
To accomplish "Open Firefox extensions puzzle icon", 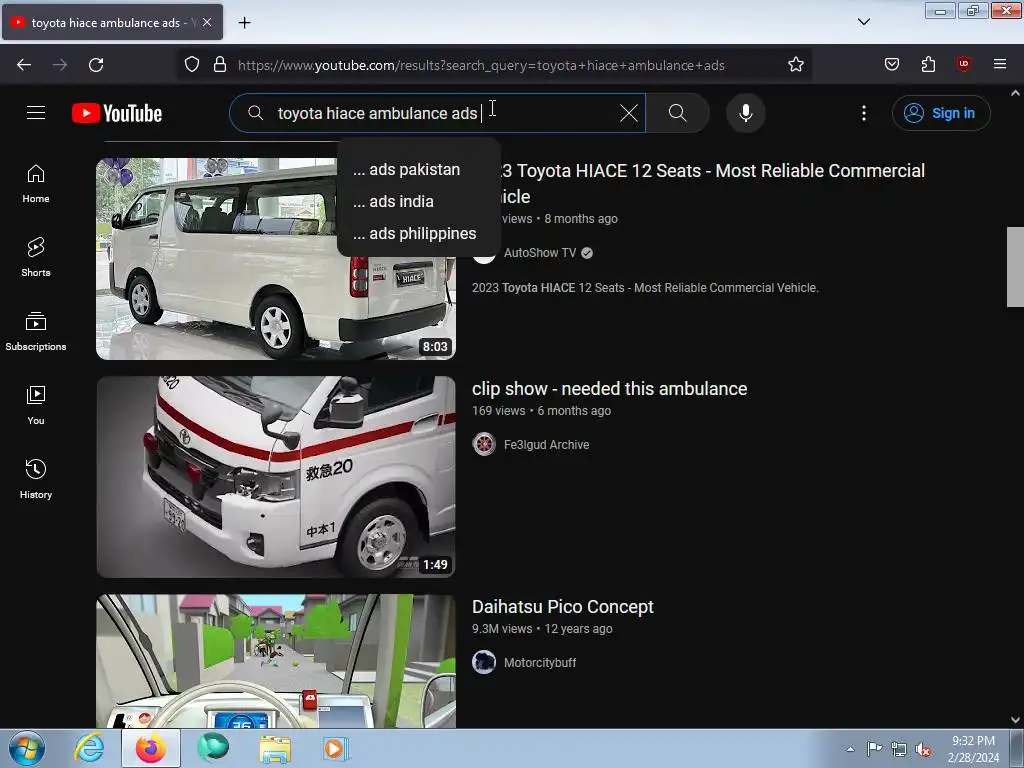I will [x=928, y=65].
